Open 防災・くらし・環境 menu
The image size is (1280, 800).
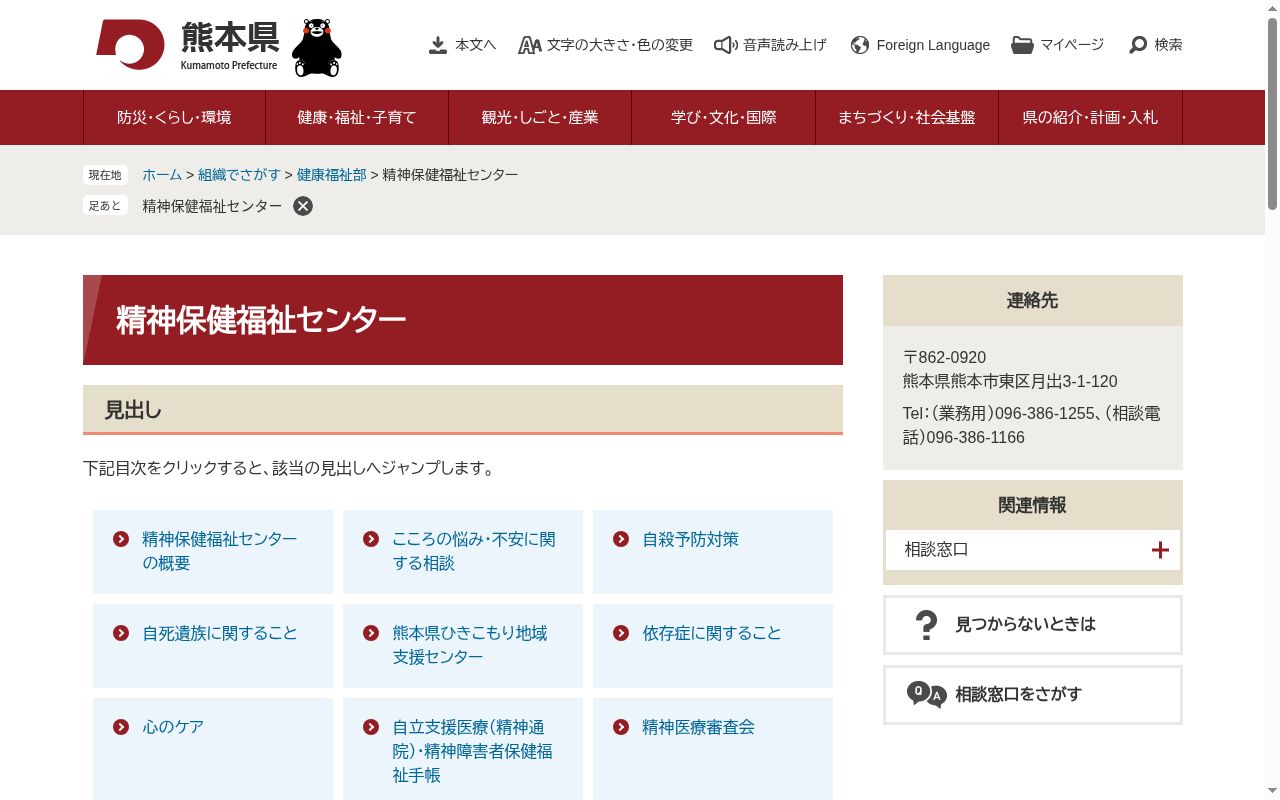pos(174,117)
